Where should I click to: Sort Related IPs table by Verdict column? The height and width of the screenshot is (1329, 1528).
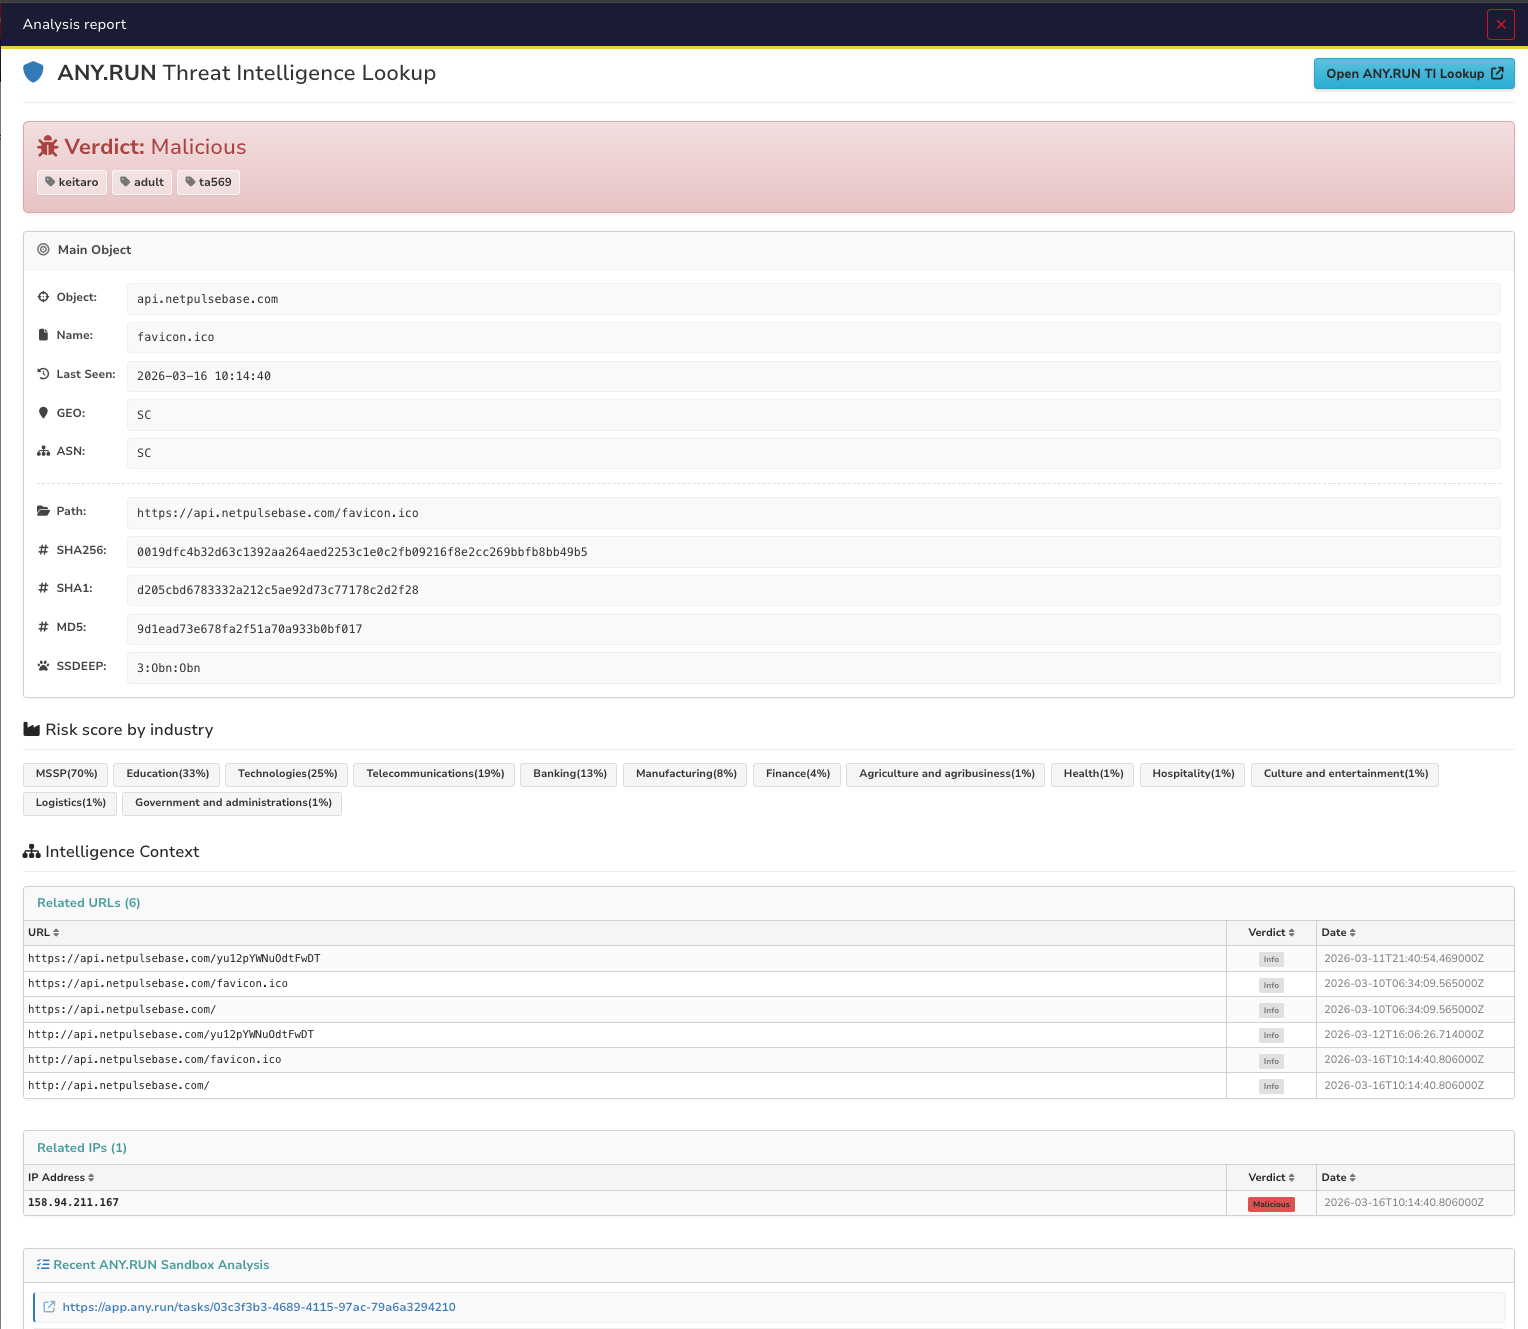pyautogui.click(x=1271, y=1178)
